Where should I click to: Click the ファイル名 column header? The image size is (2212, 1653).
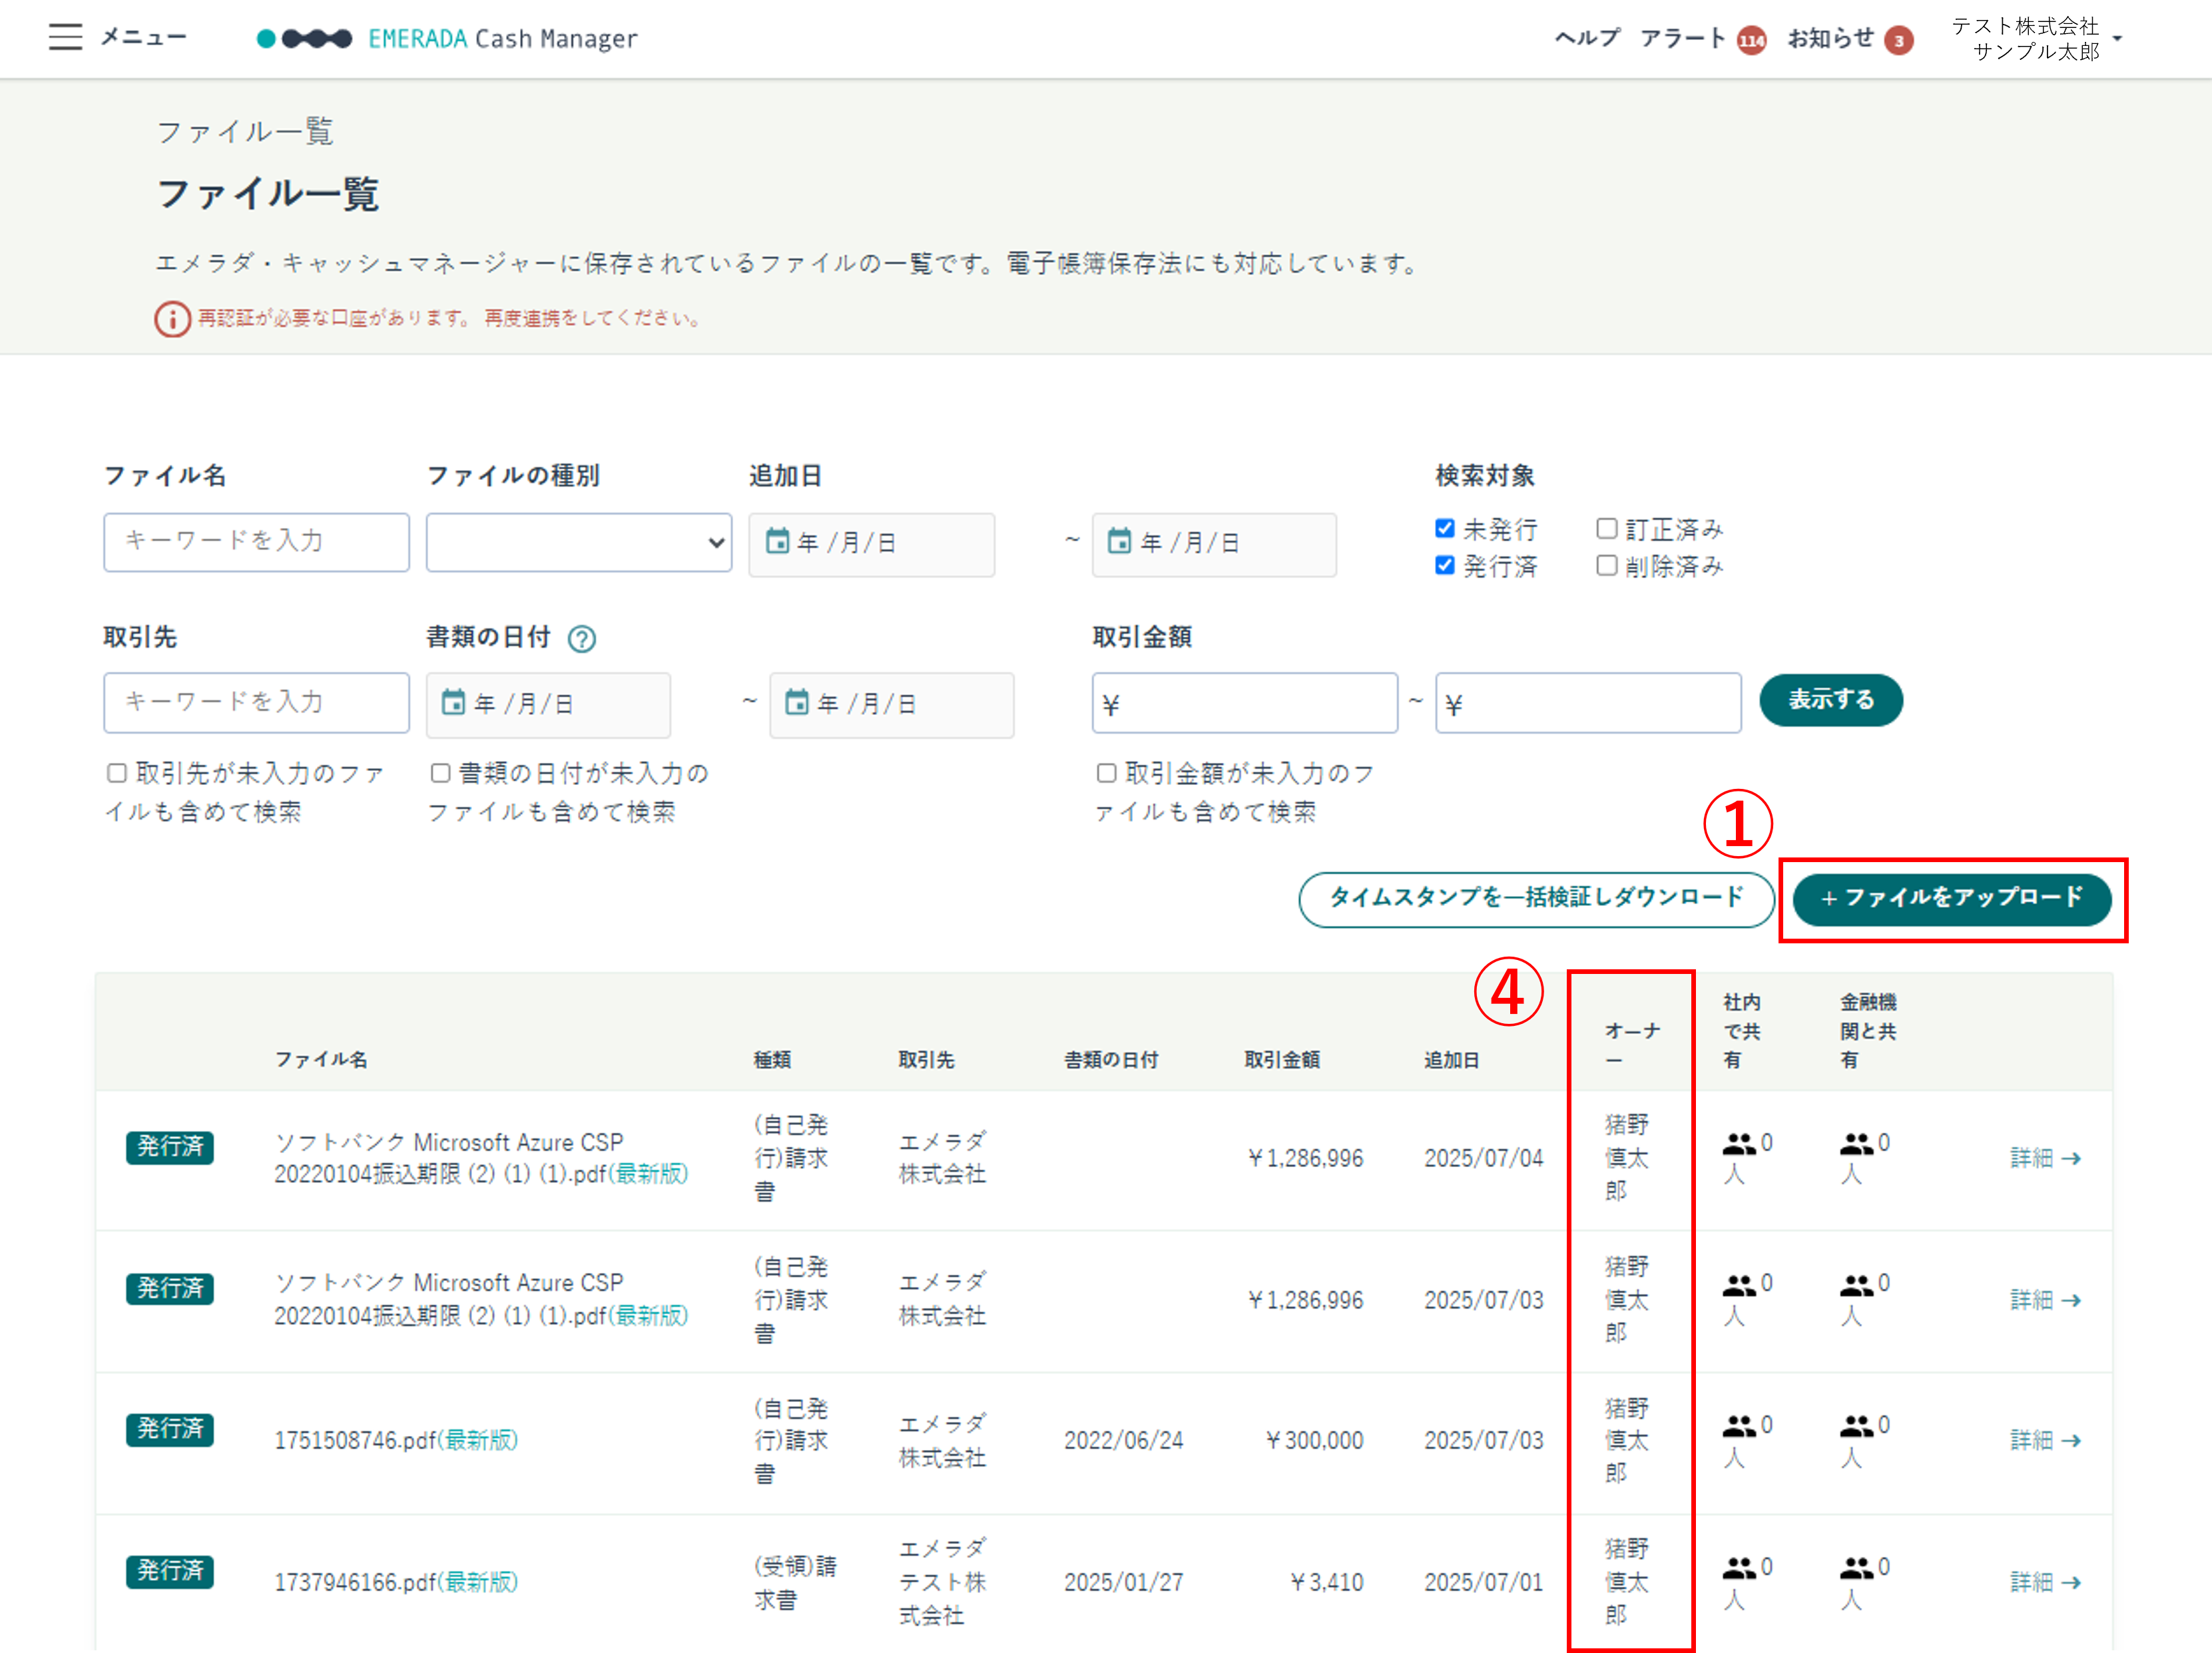coord(321,1059)
